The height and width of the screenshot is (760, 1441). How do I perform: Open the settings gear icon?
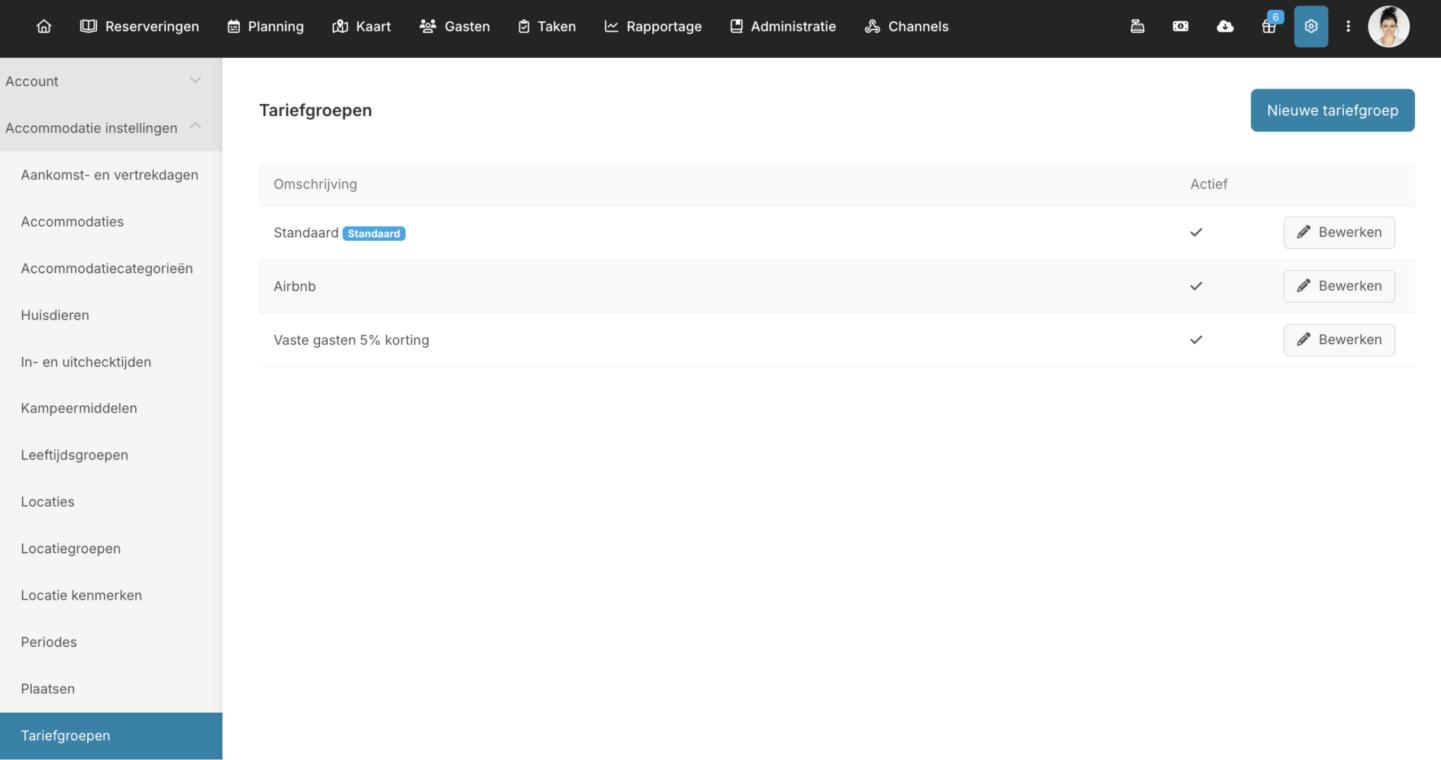pyautogui.click(x=1311, y=27)
